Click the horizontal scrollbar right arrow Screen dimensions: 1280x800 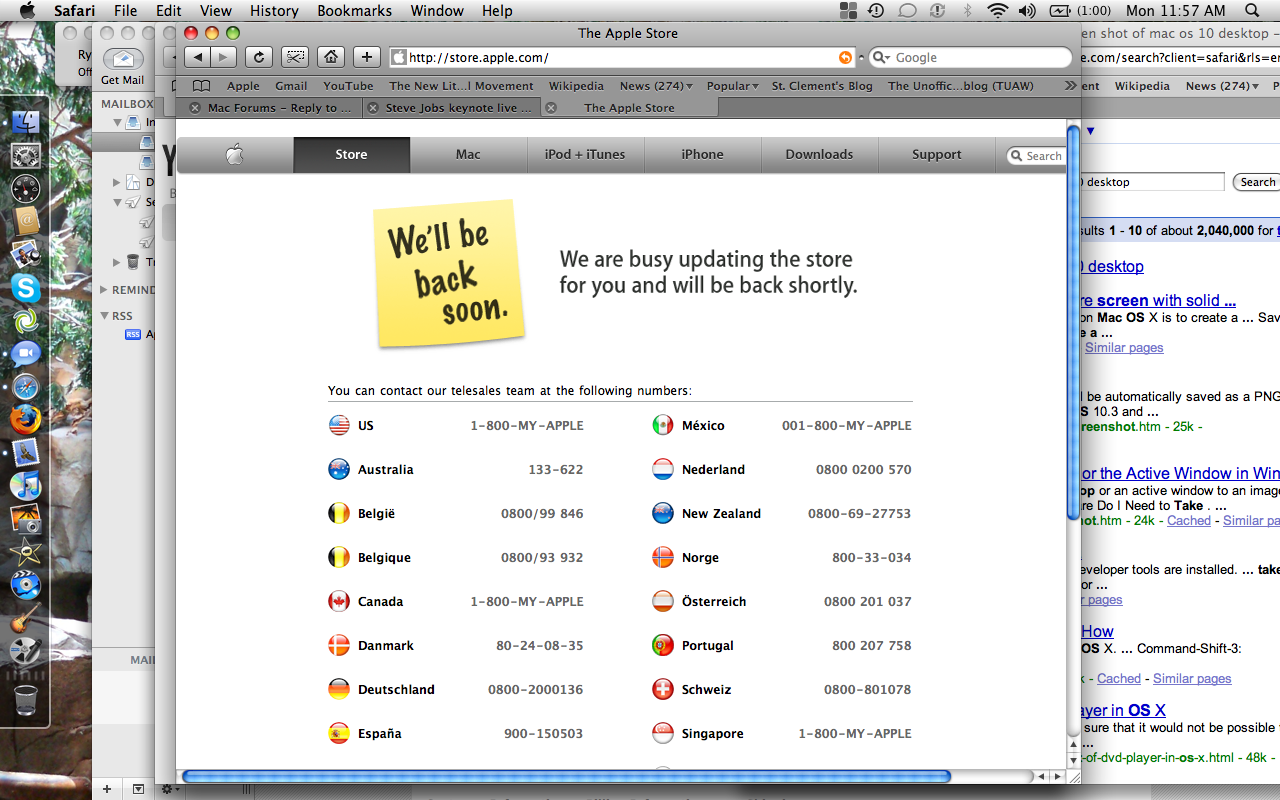point(1058,776)
